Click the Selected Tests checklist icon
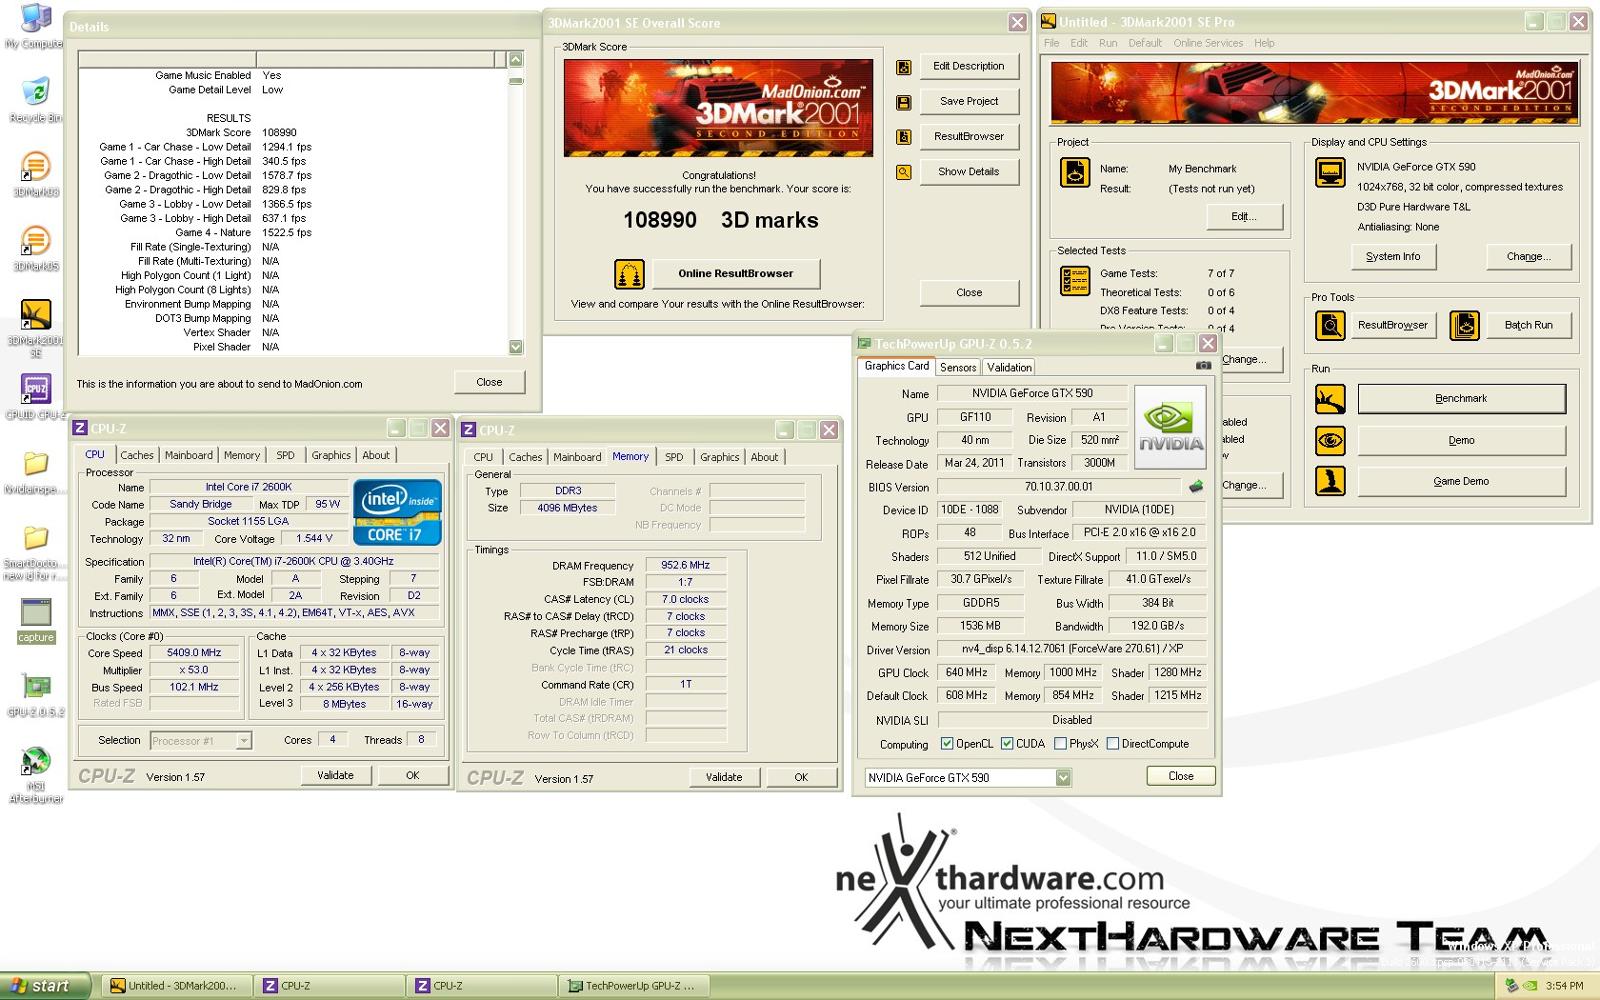 (x=1075, y=281)
